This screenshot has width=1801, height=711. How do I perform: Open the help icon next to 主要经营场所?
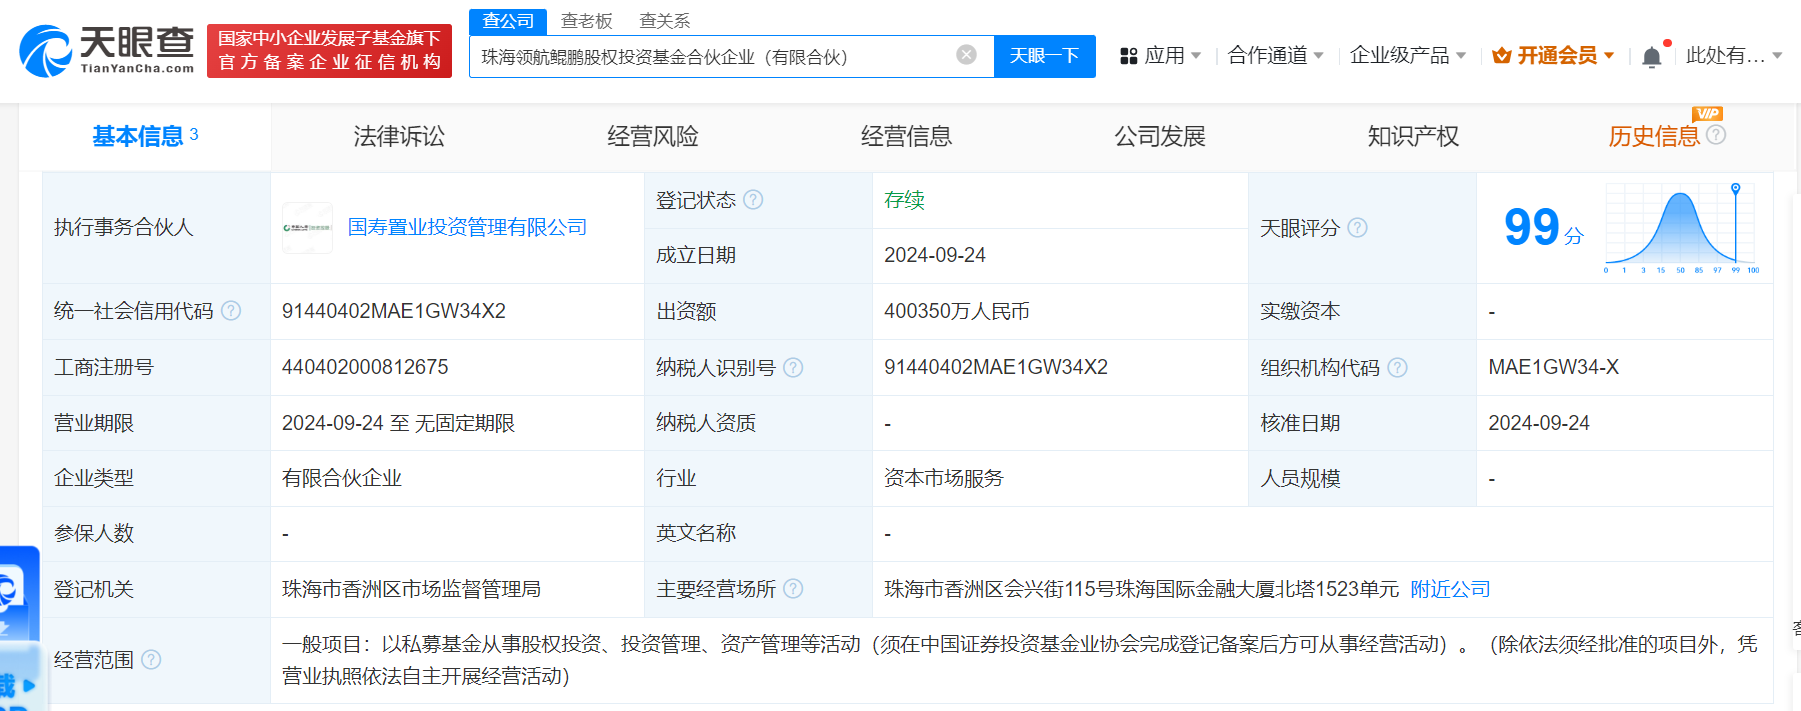tap(793, 589)
